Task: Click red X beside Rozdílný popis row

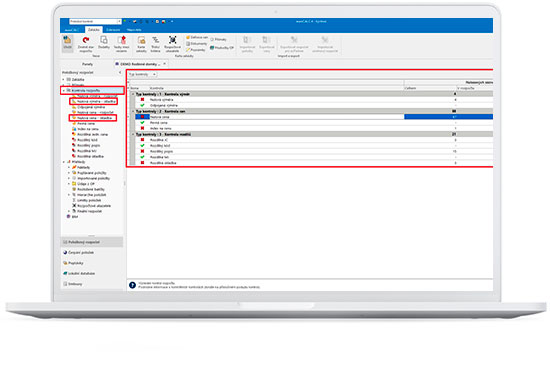Action: click(x=142, y=151)
